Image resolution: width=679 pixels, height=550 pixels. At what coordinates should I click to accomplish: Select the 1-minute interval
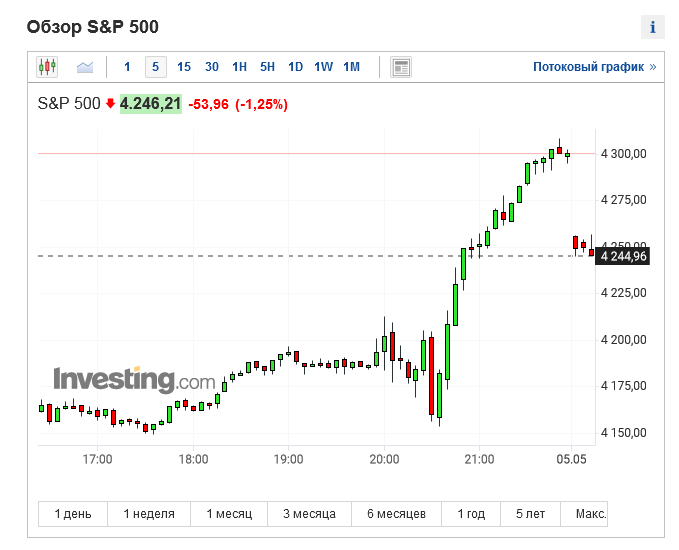pyautogui.click(x=127, y=67)
